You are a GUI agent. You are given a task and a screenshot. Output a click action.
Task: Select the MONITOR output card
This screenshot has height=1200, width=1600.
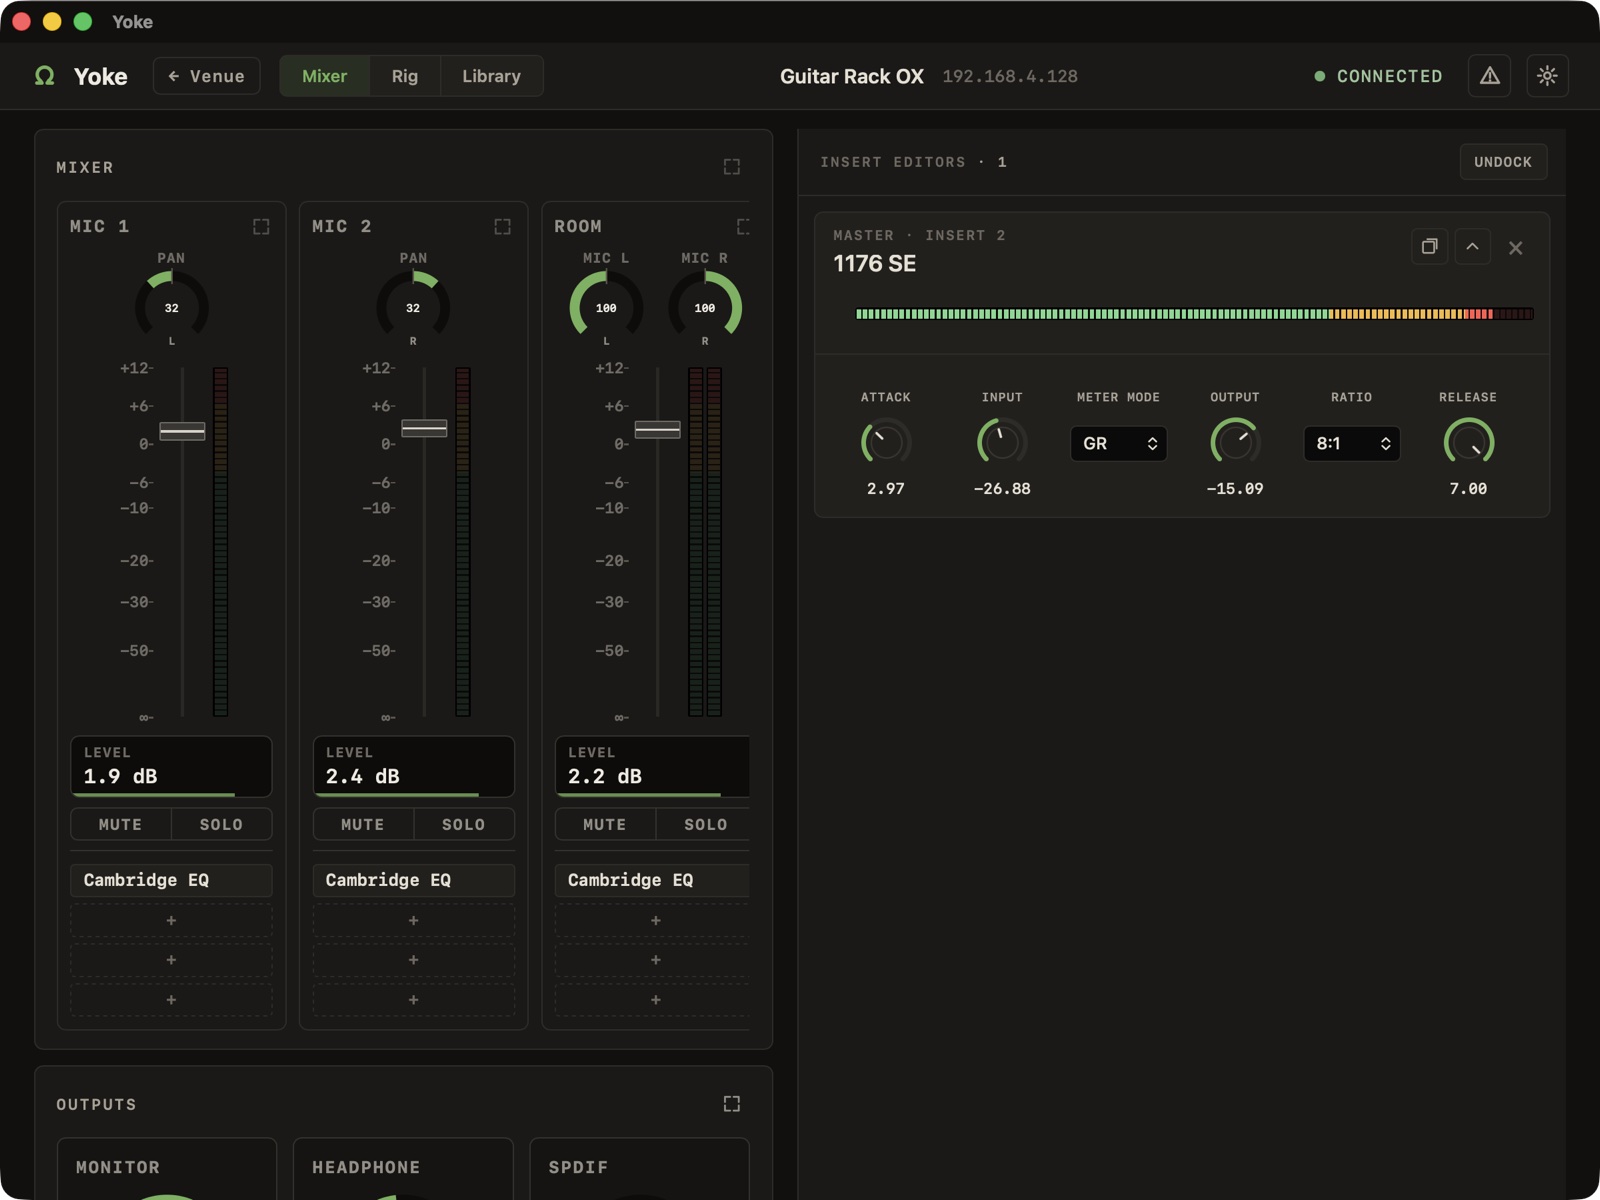[167, 1168]
